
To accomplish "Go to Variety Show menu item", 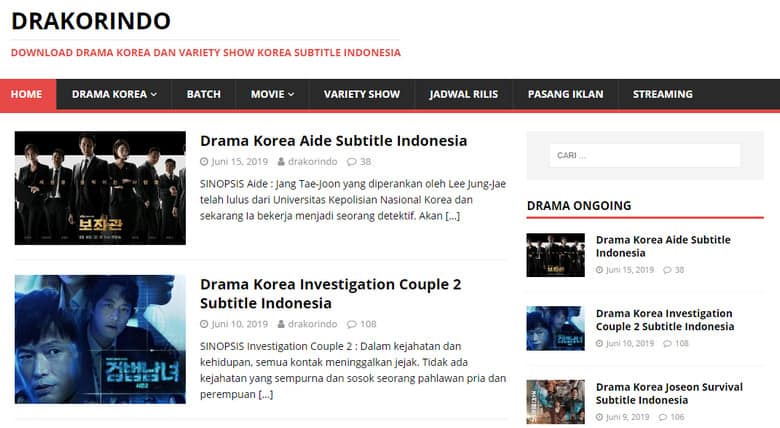I will (361, 94).
